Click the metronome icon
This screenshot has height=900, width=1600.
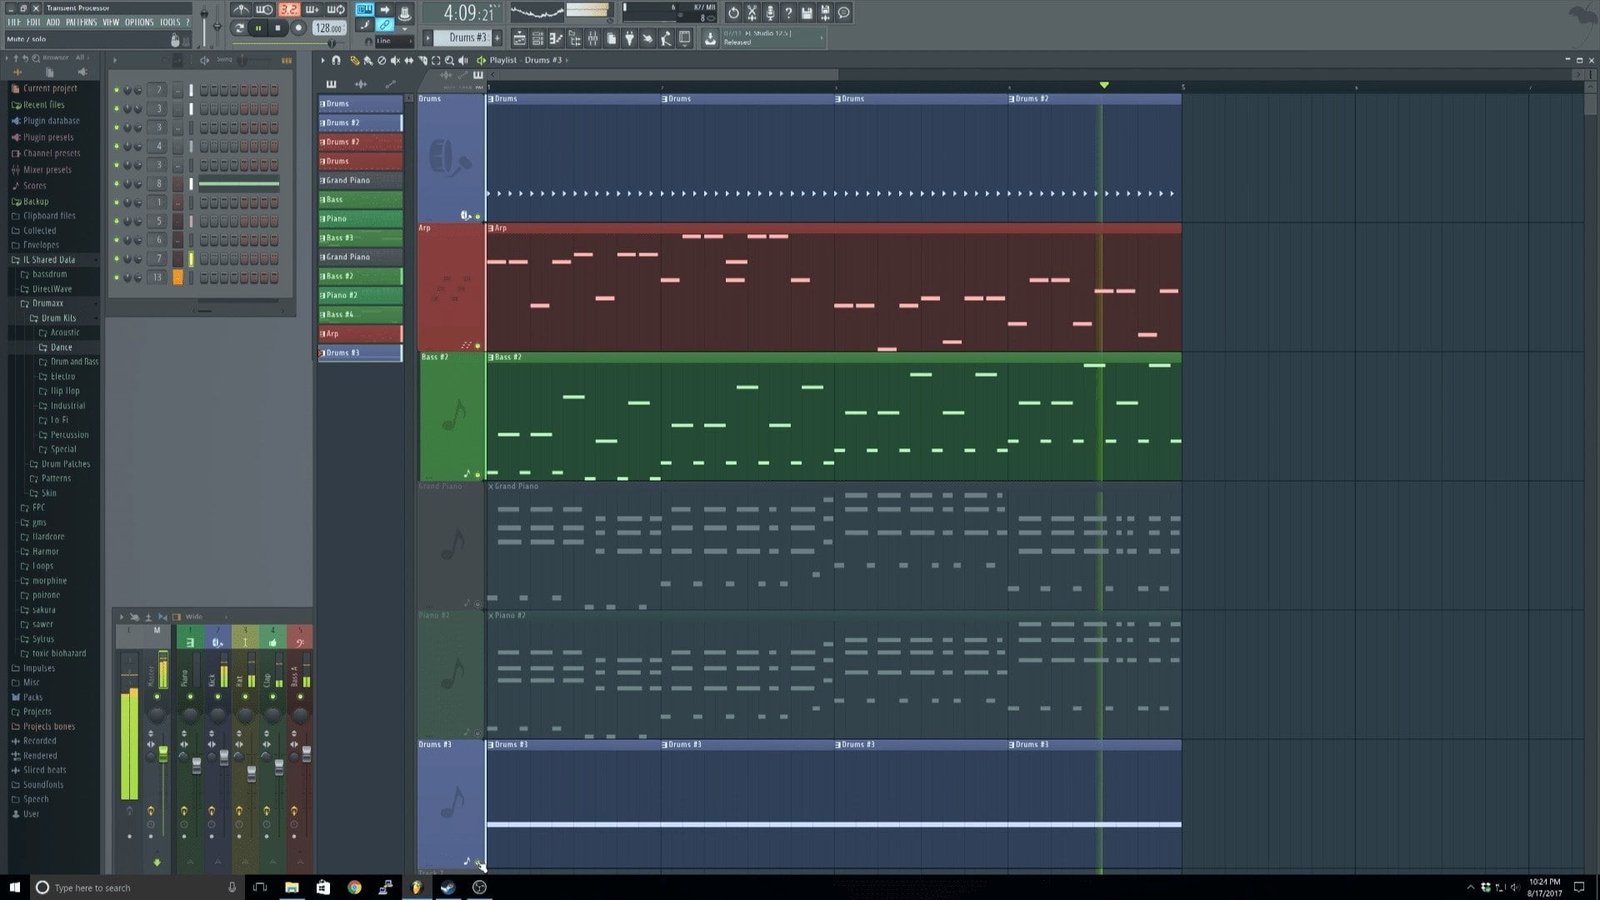241,10
